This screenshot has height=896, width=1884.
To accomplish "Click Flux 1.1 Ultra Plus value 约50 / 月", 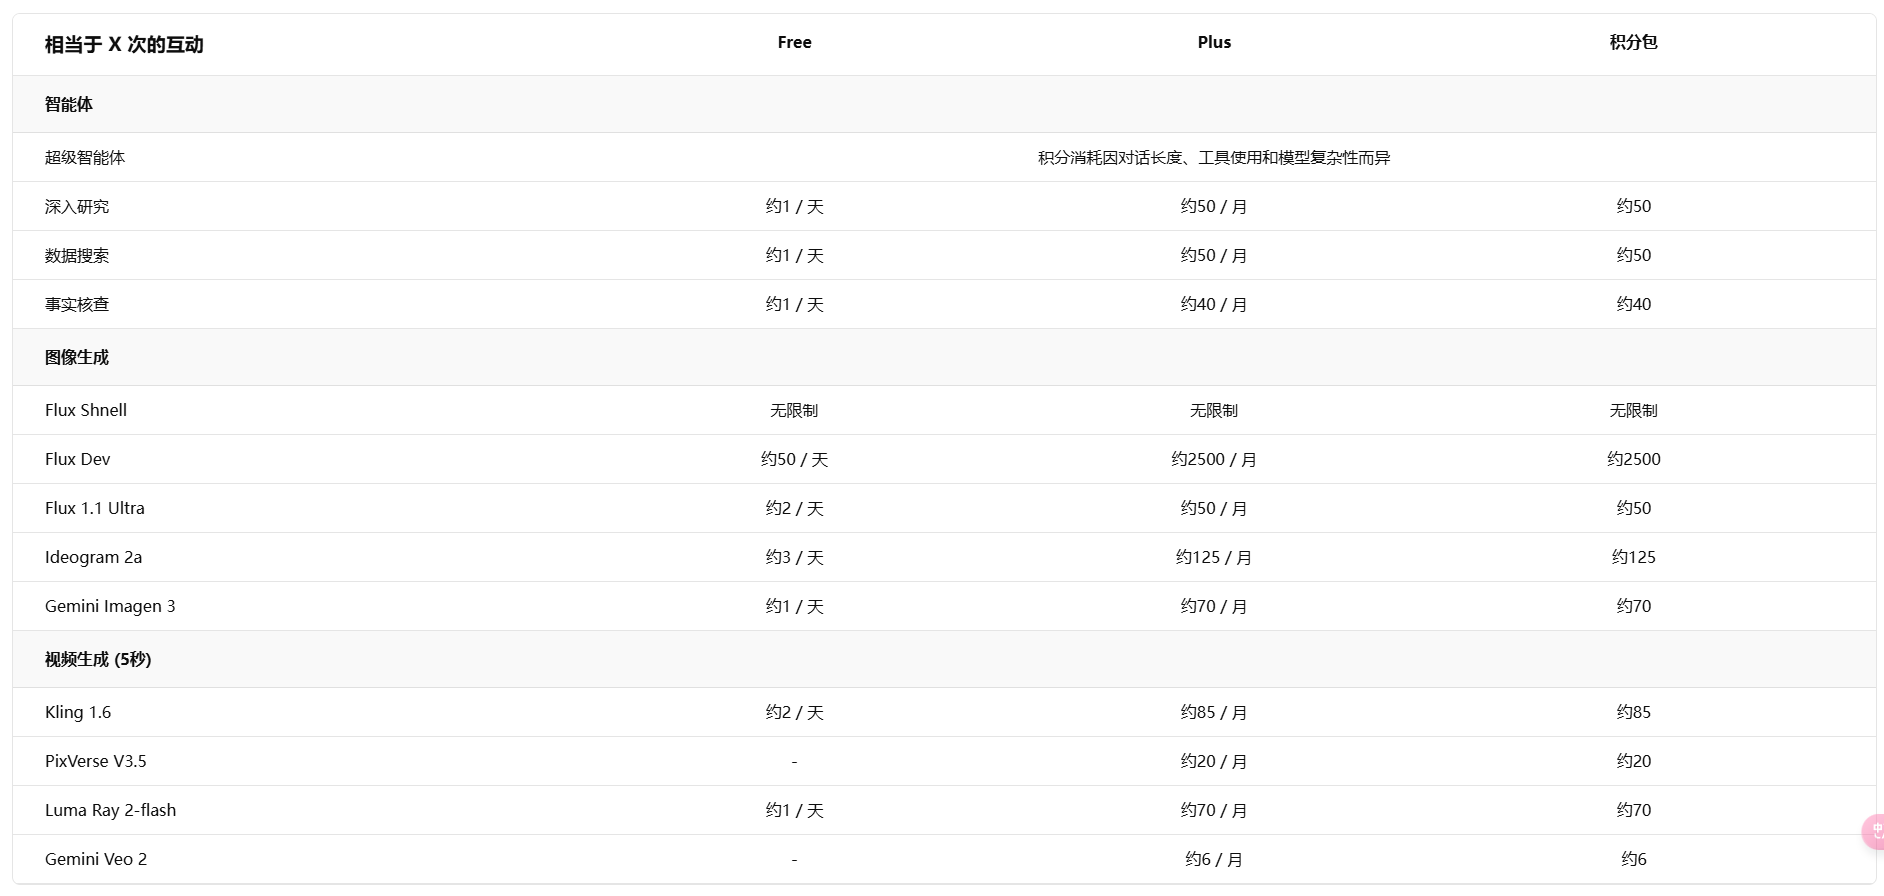I will [x=1214, y=508].
